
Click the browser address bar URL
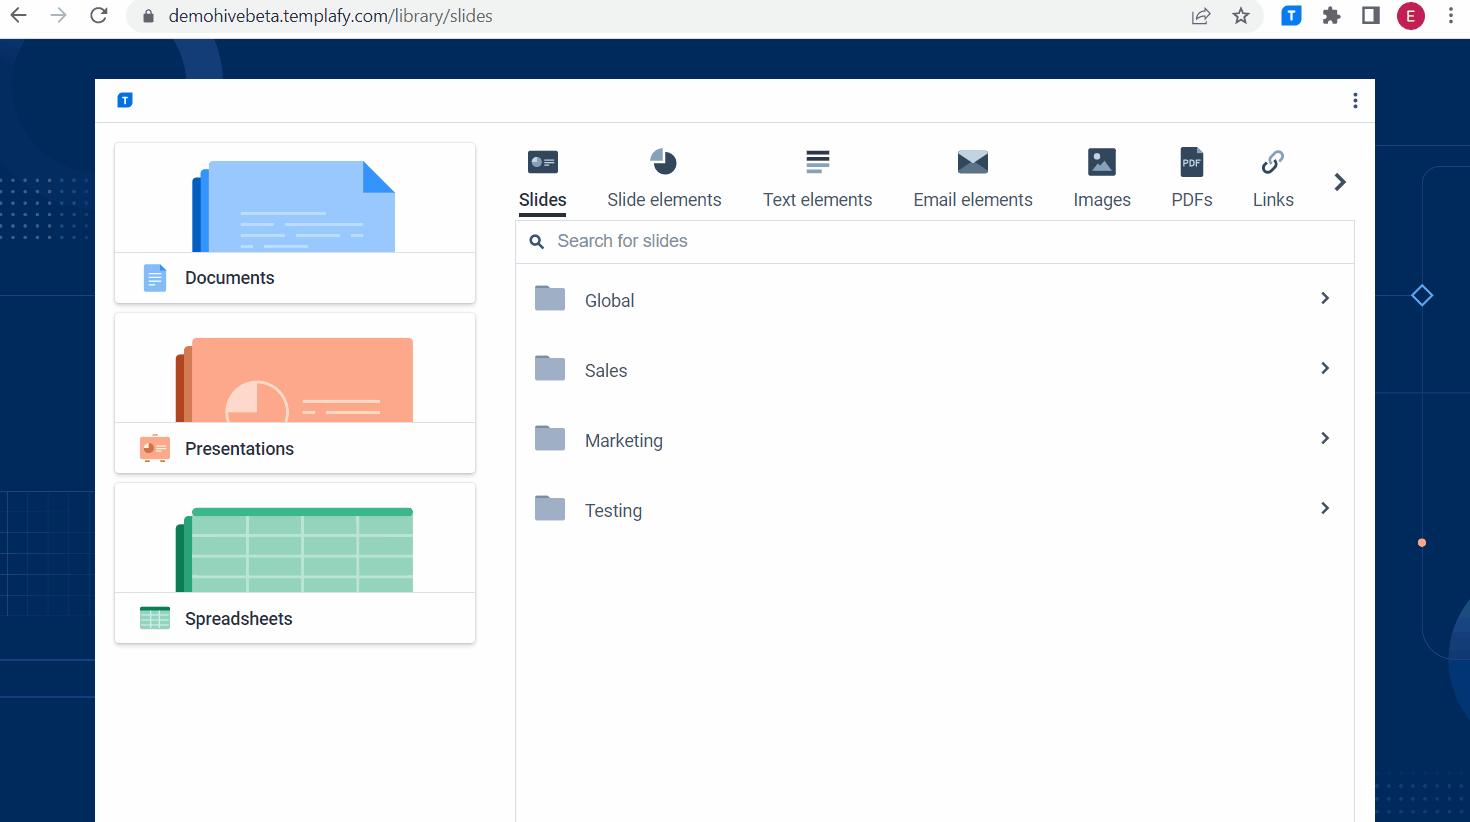[x=331, y=16]
